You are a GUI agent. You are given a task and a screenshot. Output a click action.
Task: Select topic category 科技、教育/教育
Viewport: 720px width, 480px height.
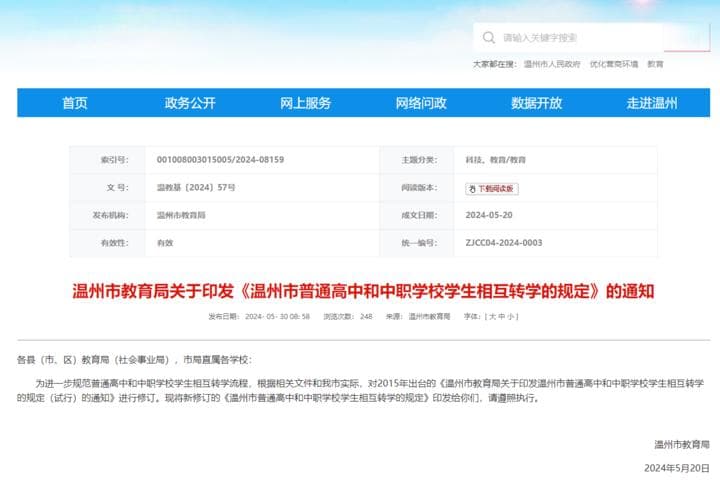coord(495,160)
